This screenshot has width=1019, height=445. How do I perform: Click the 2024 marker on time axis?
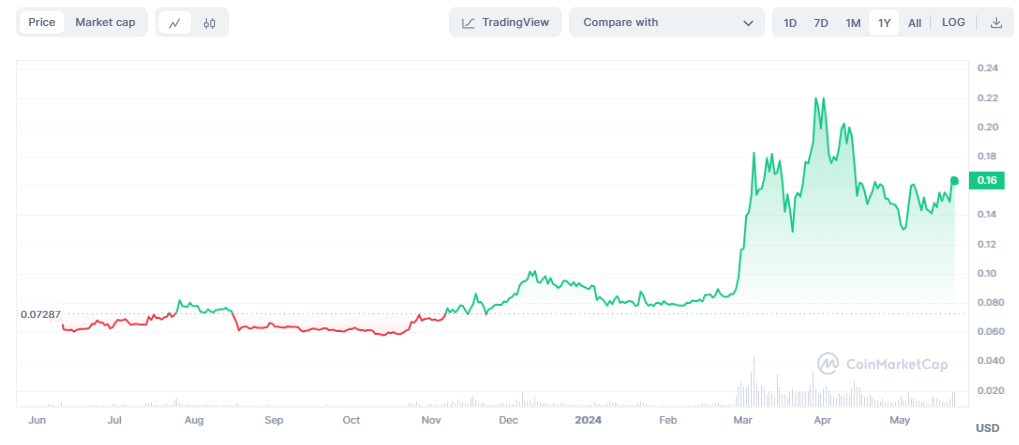click(587, 421)
